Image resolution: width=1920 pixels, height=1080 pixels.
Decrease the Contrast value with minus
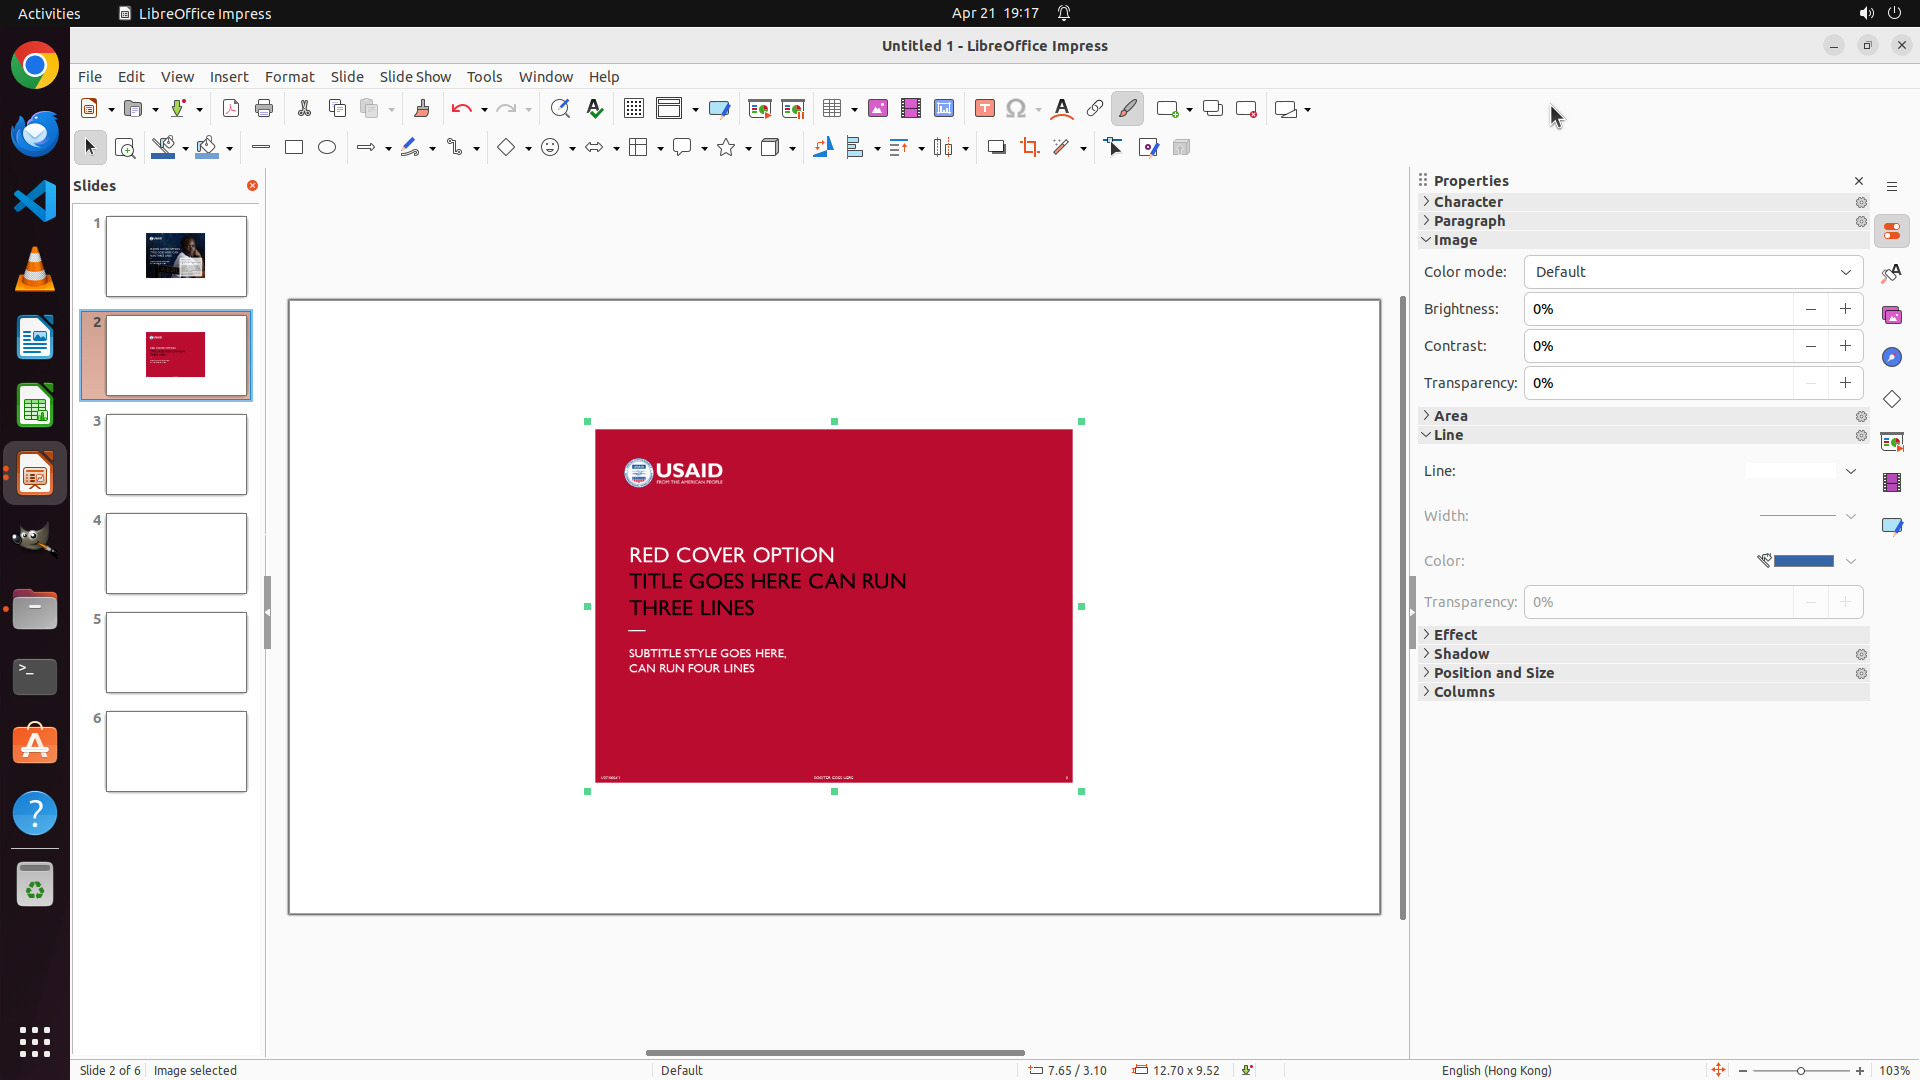pos(1810,346)
